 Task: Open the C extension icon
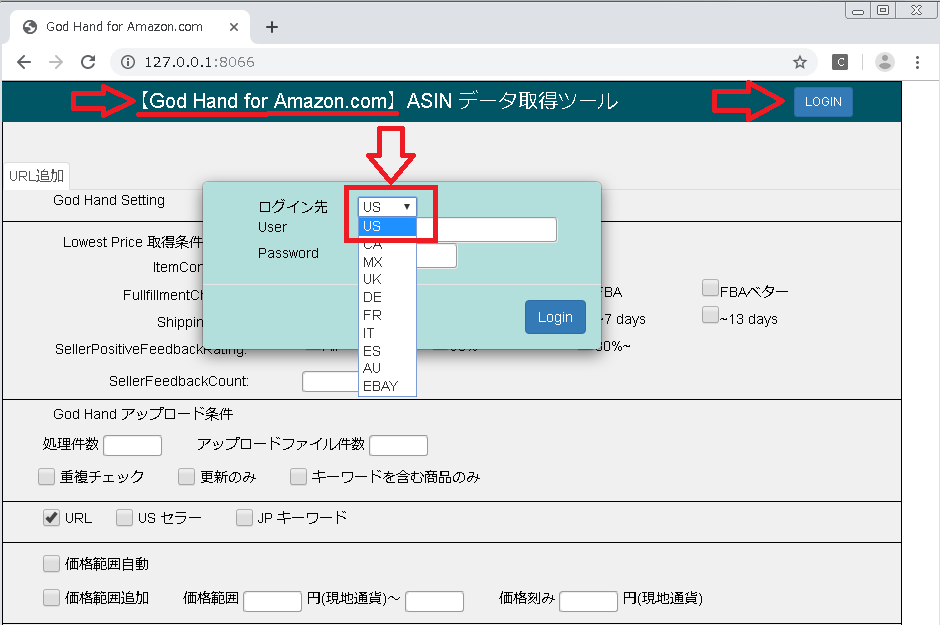pyautogui.click(x=840, y=62)
